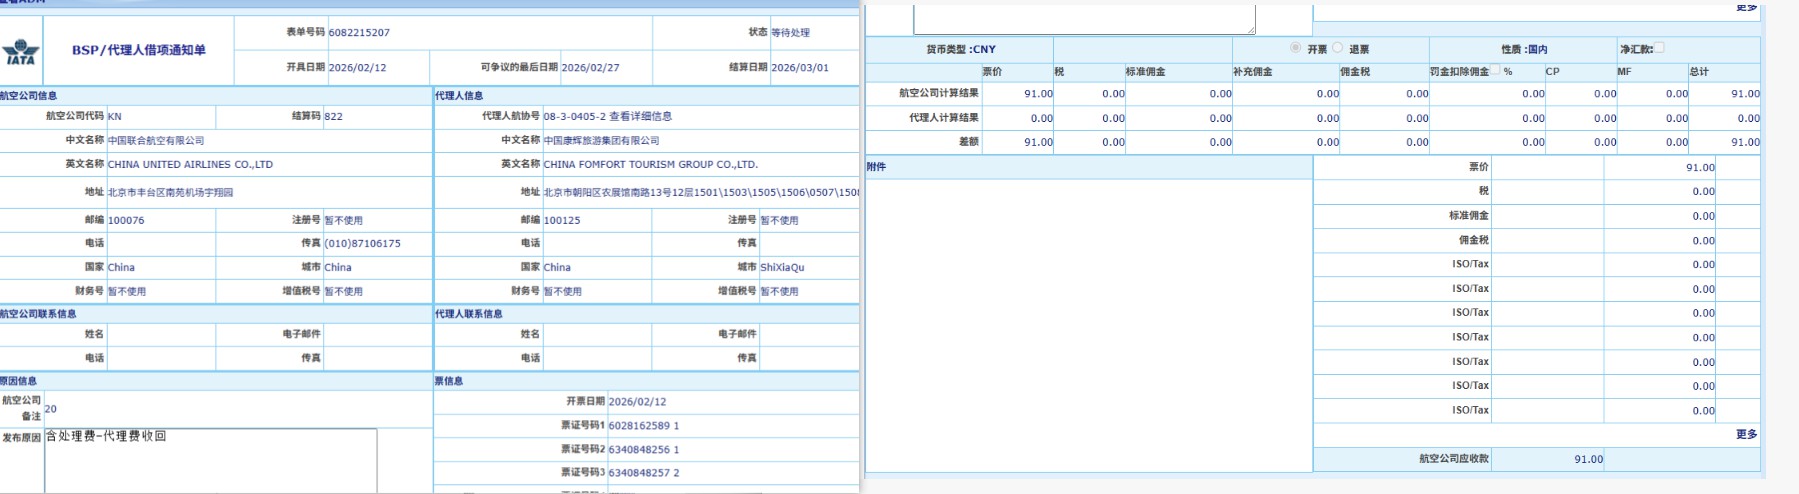This screenshot has width=1799, height=494.
Task: Click form number 6082215207
Action: coord(359,33)
